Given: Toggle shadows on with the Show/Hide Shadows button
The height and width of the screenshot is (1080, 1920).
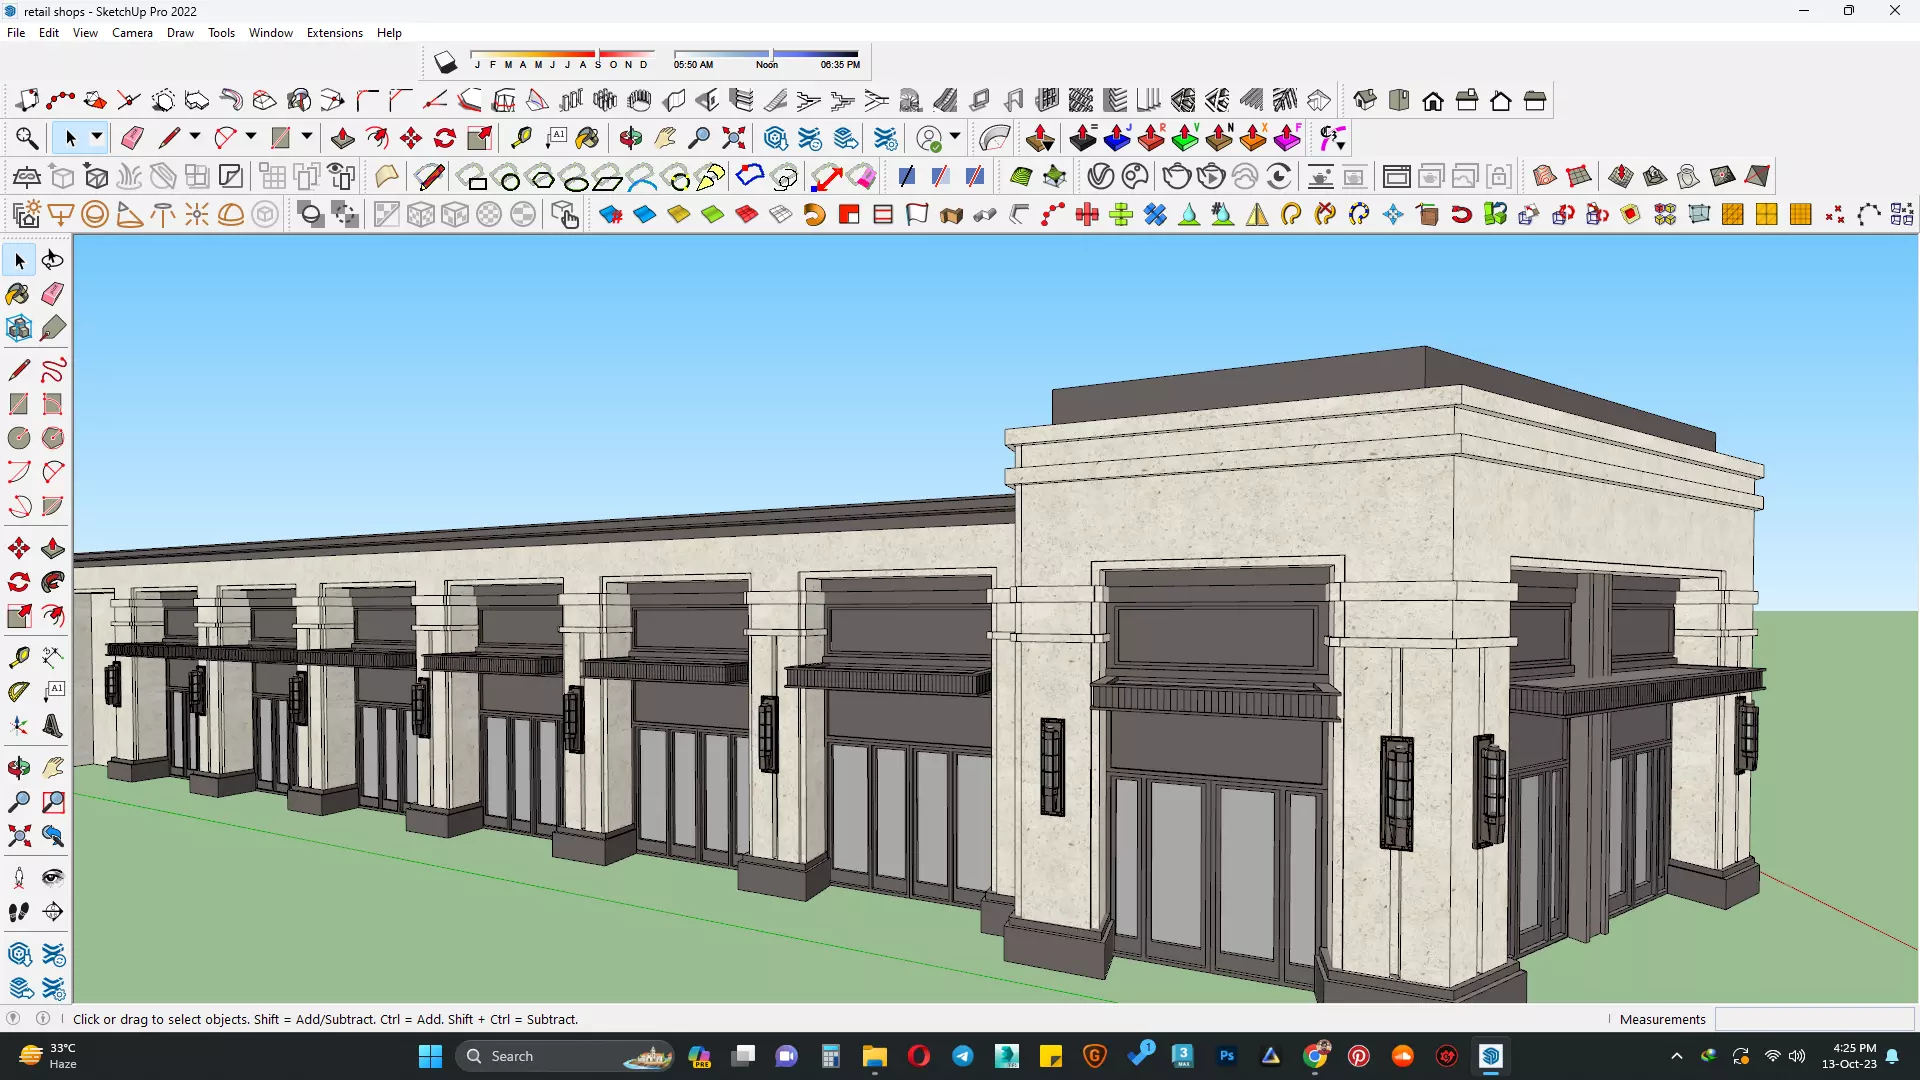Looking at the screenshot, I should click(445, 63).
